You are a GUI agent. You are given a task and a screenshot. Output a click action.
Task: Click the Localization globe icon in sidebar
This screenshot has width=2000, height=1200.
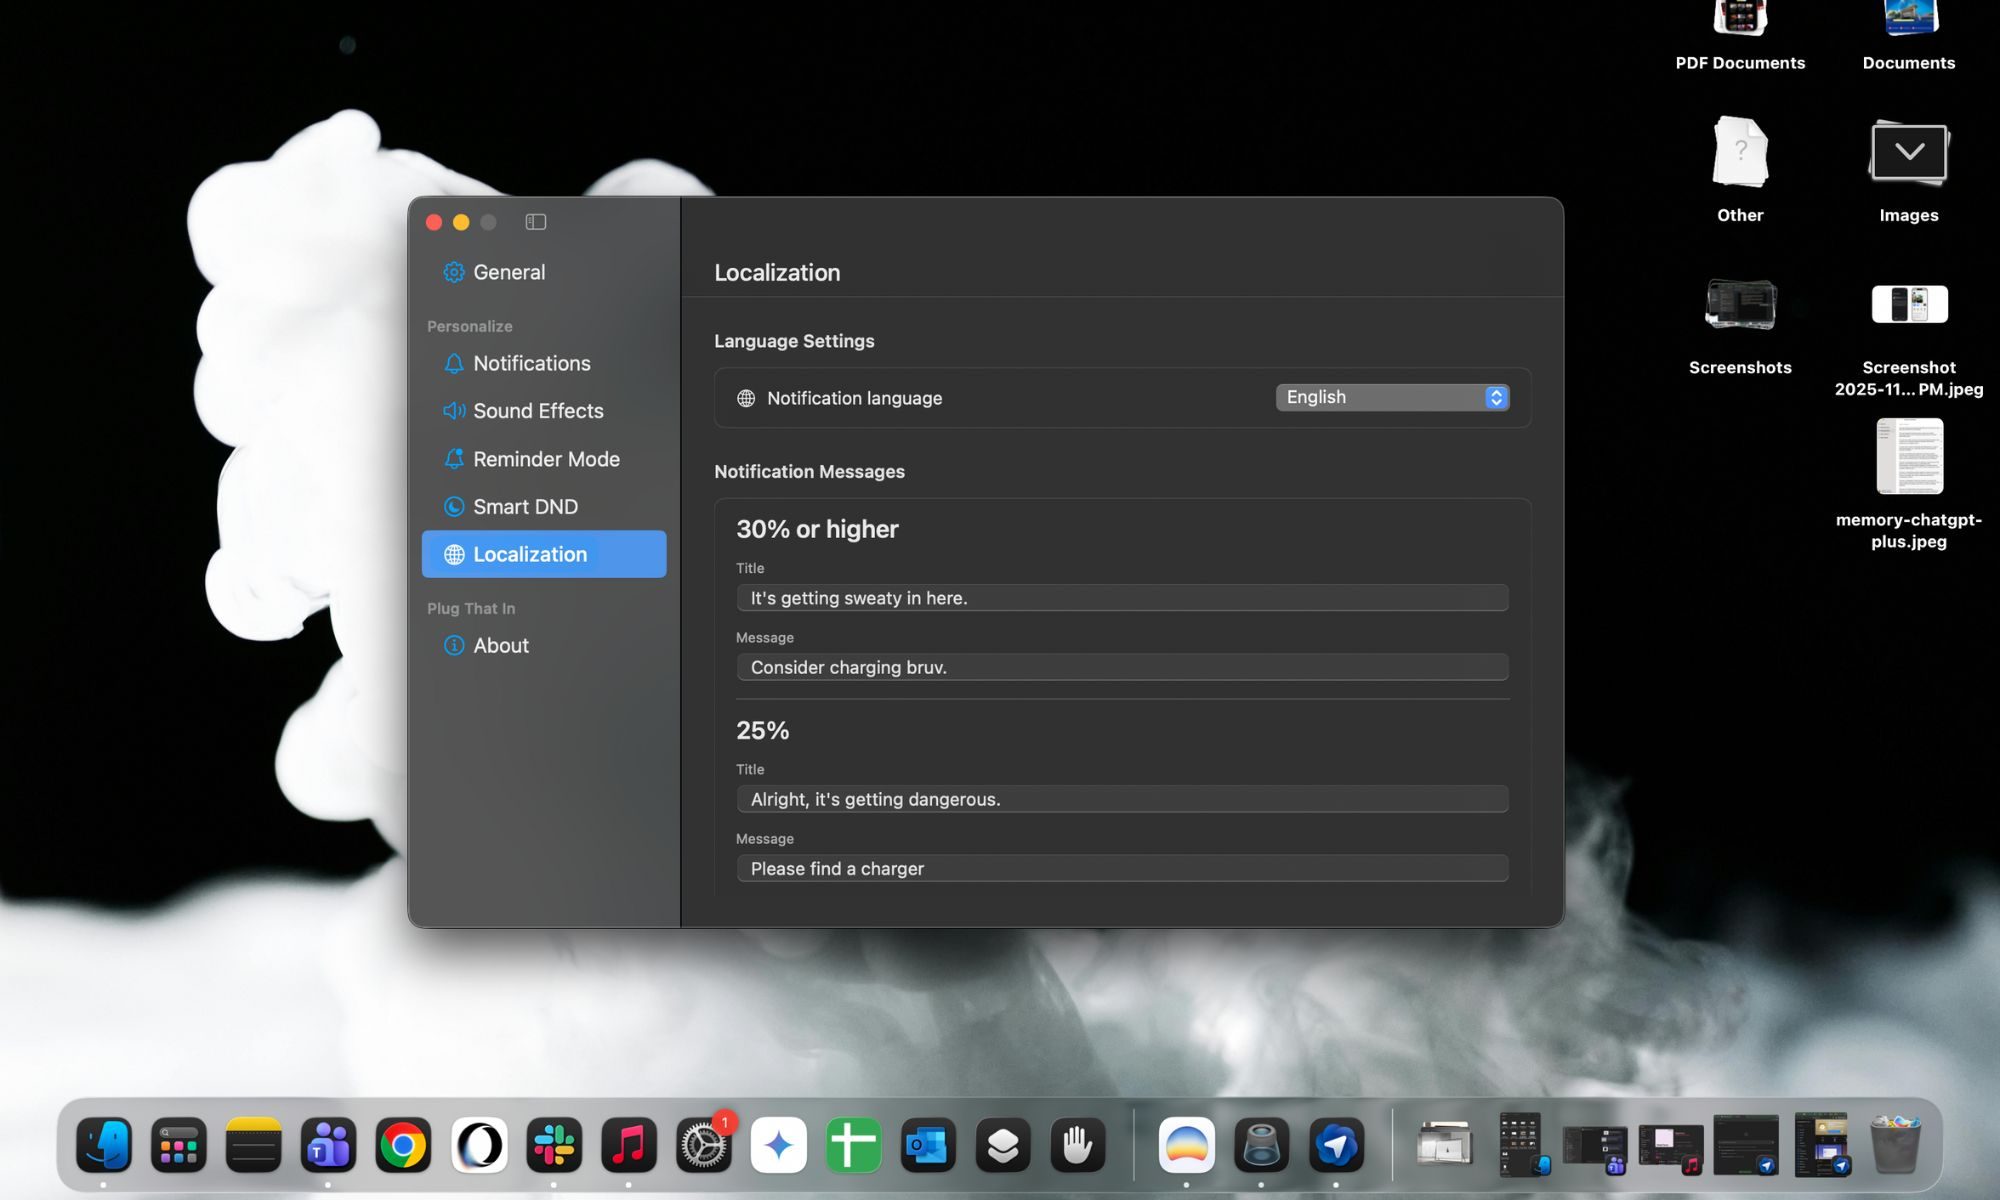(x=455, y=554)
